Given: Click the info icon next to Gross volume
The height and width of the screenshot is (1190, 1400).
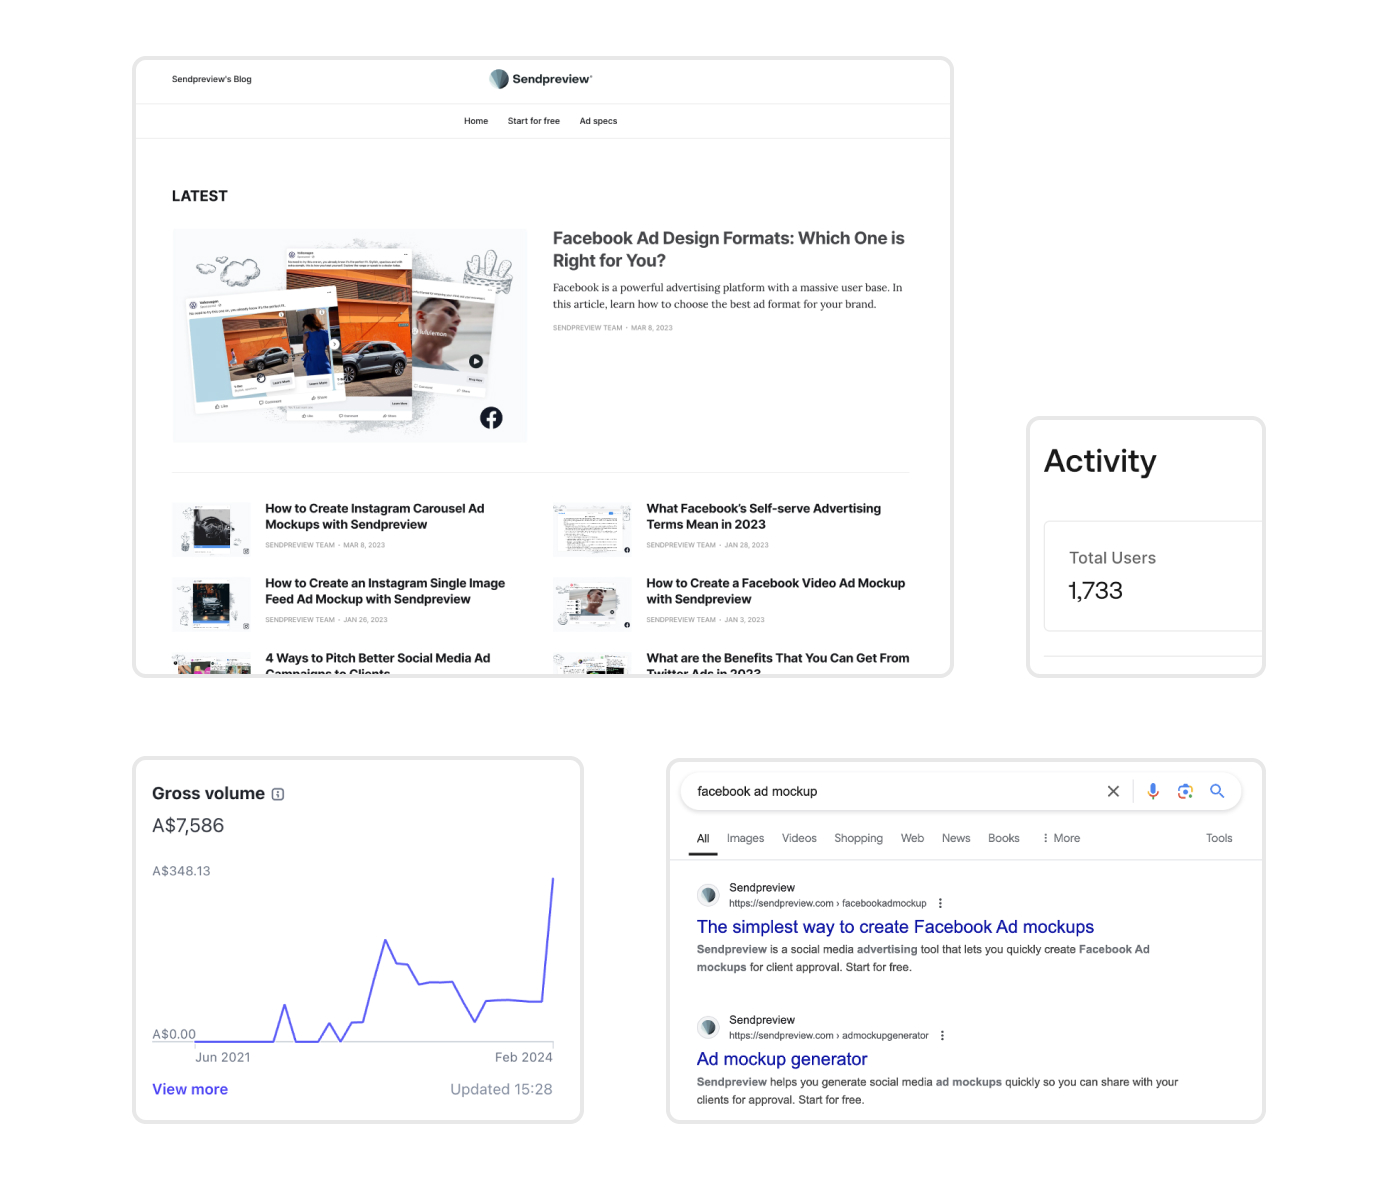Looking at the screenshot, I should [x=277, y=793].
